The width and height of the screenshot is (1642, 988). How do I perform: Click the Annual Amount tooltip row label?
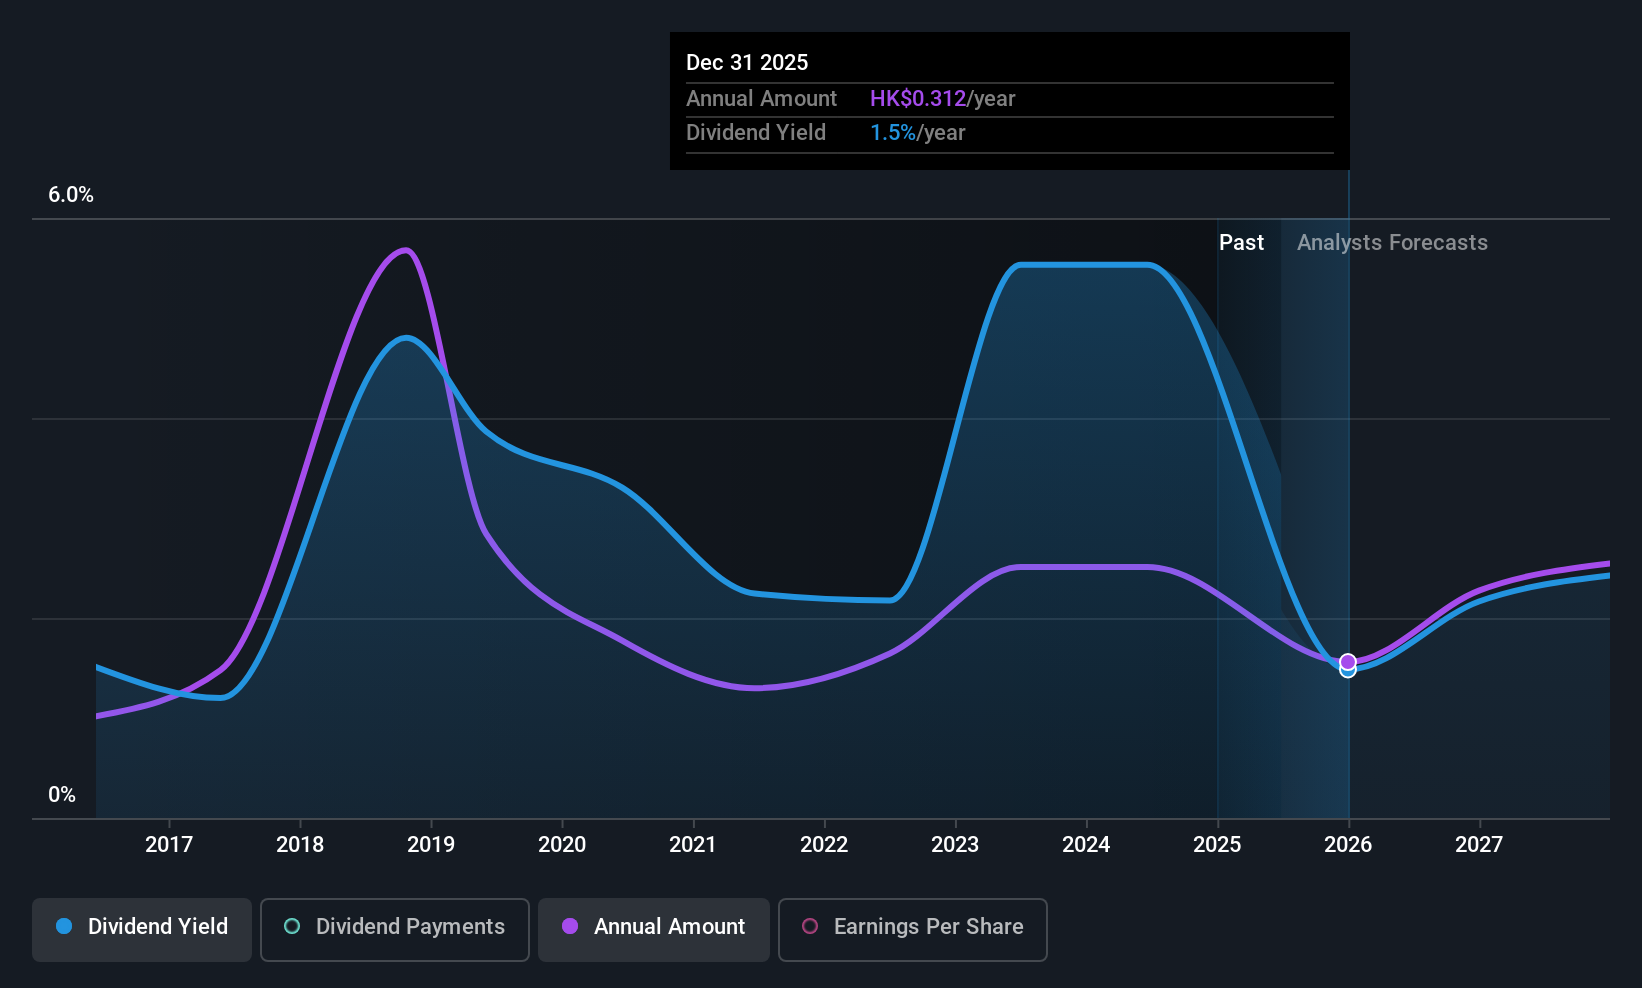pyautogui.click(x=761, y=99)
